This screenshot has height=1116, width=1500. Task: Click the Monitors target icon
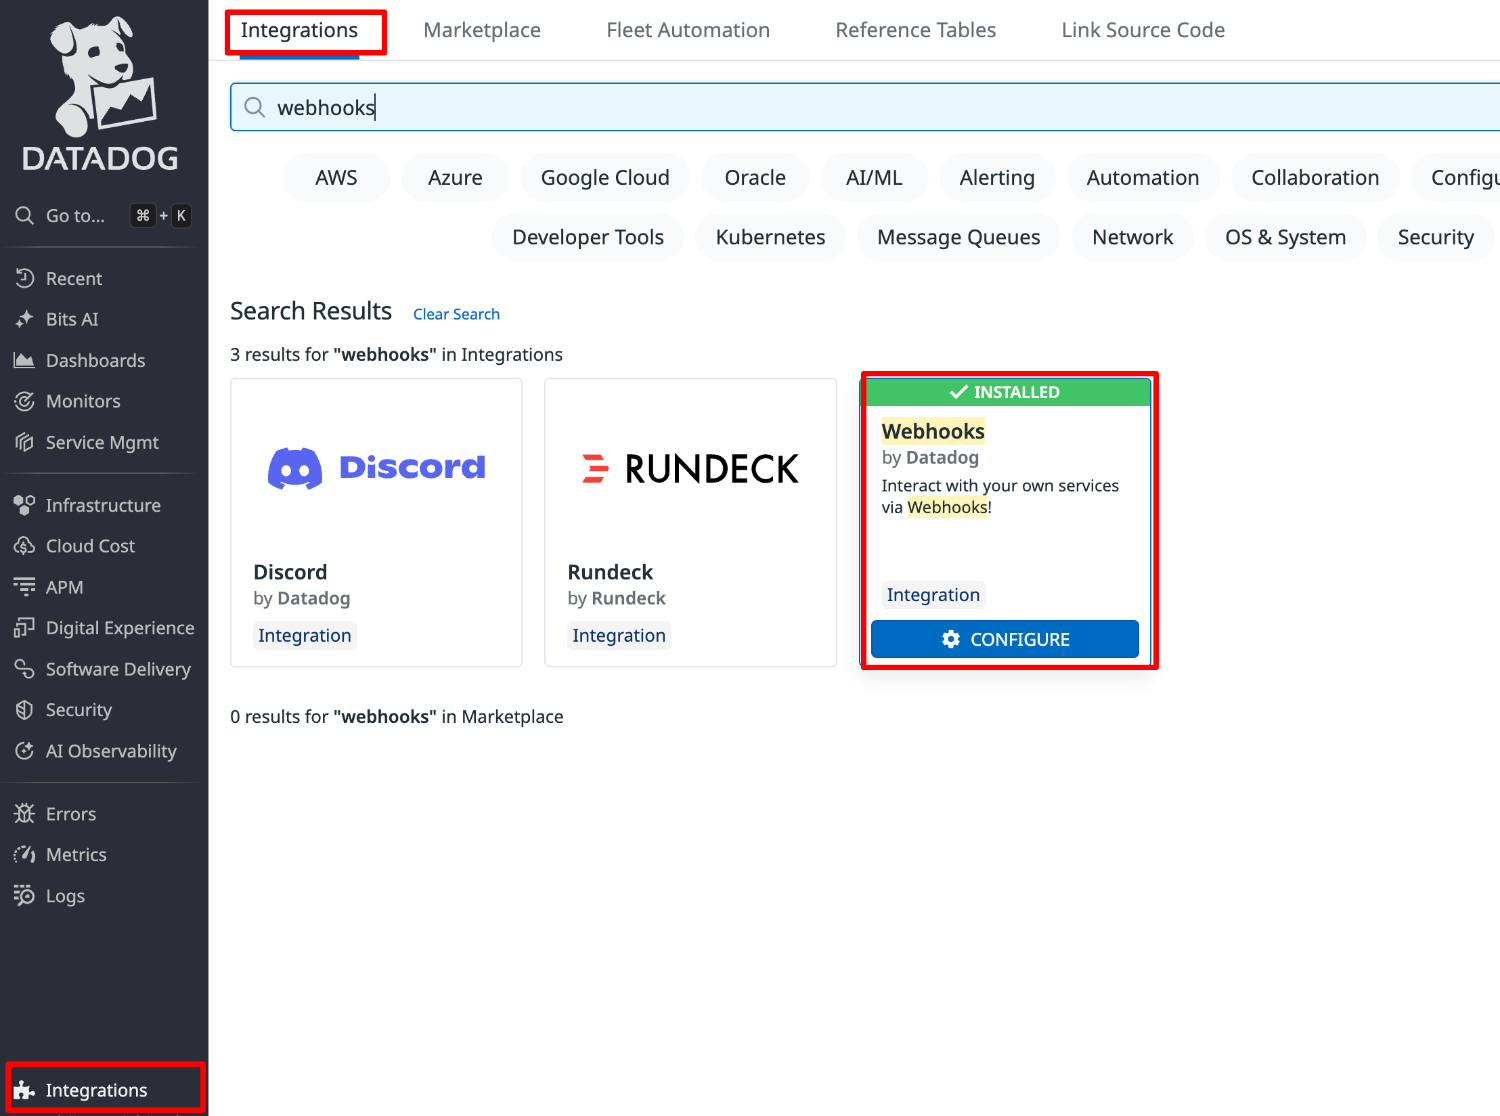(x=25, y=401)
